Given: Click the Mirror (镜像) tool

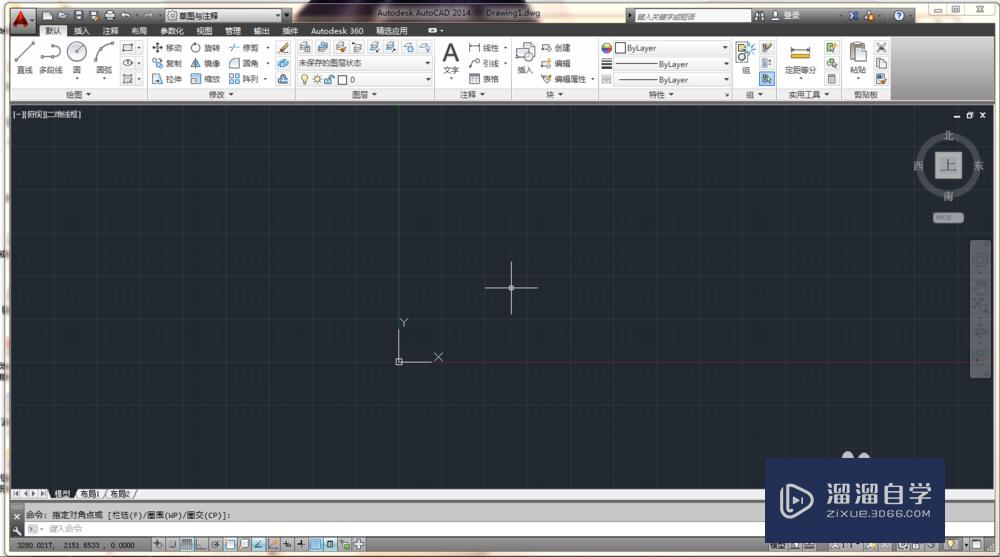Looking at the screenshot, I should click(205, 63).
